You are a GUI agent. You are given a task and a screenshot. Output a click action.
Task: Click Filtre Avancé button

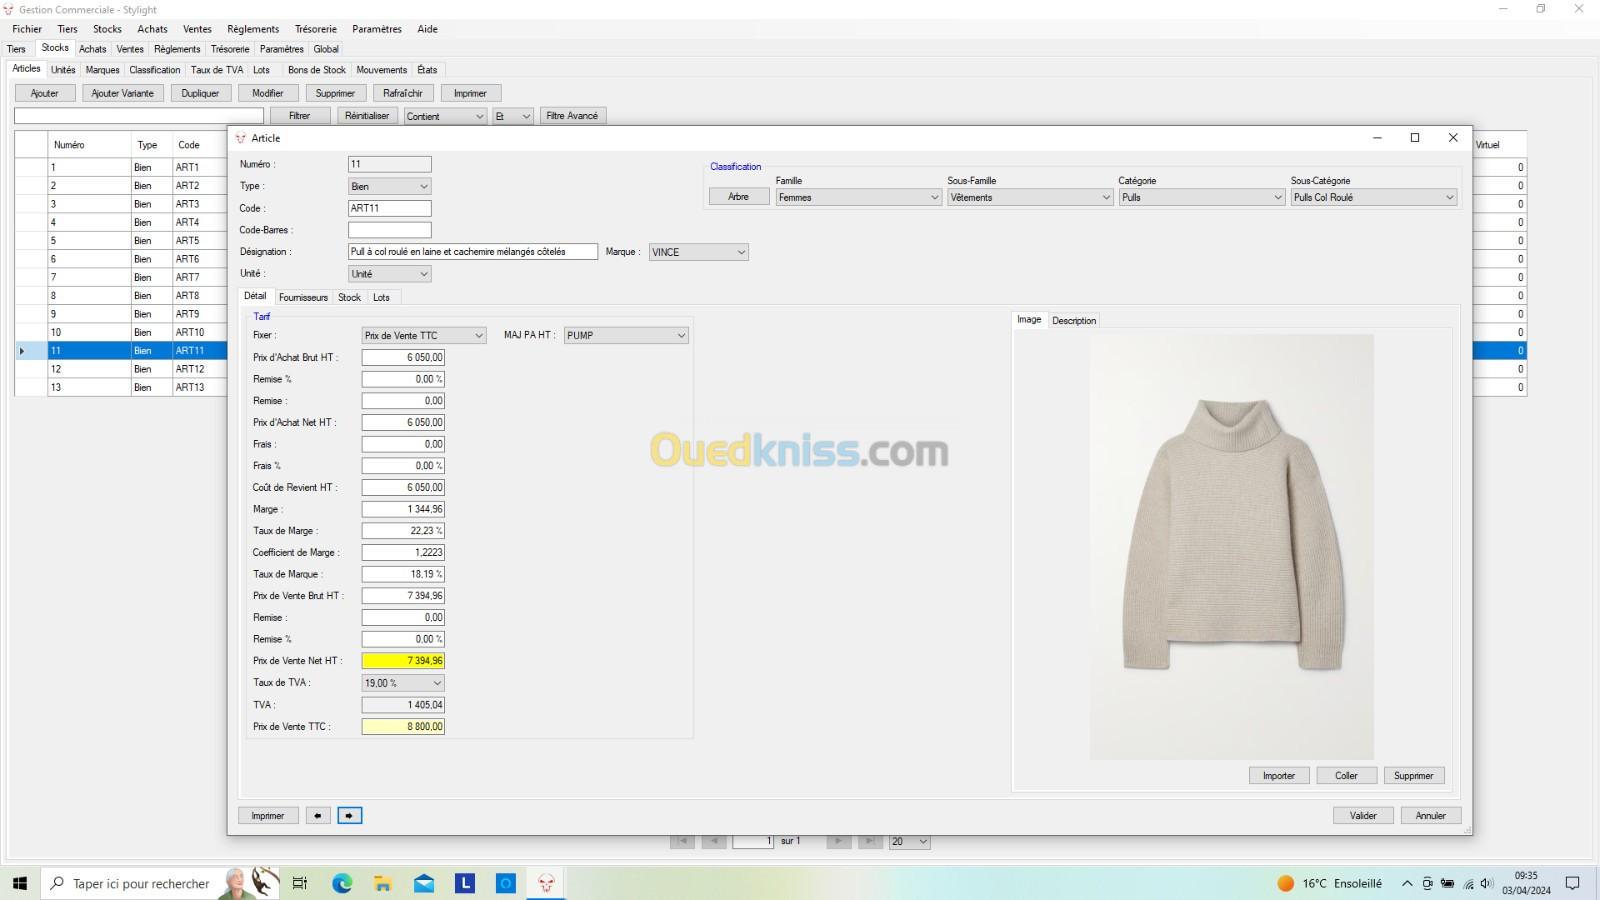(x=572, y=116)
